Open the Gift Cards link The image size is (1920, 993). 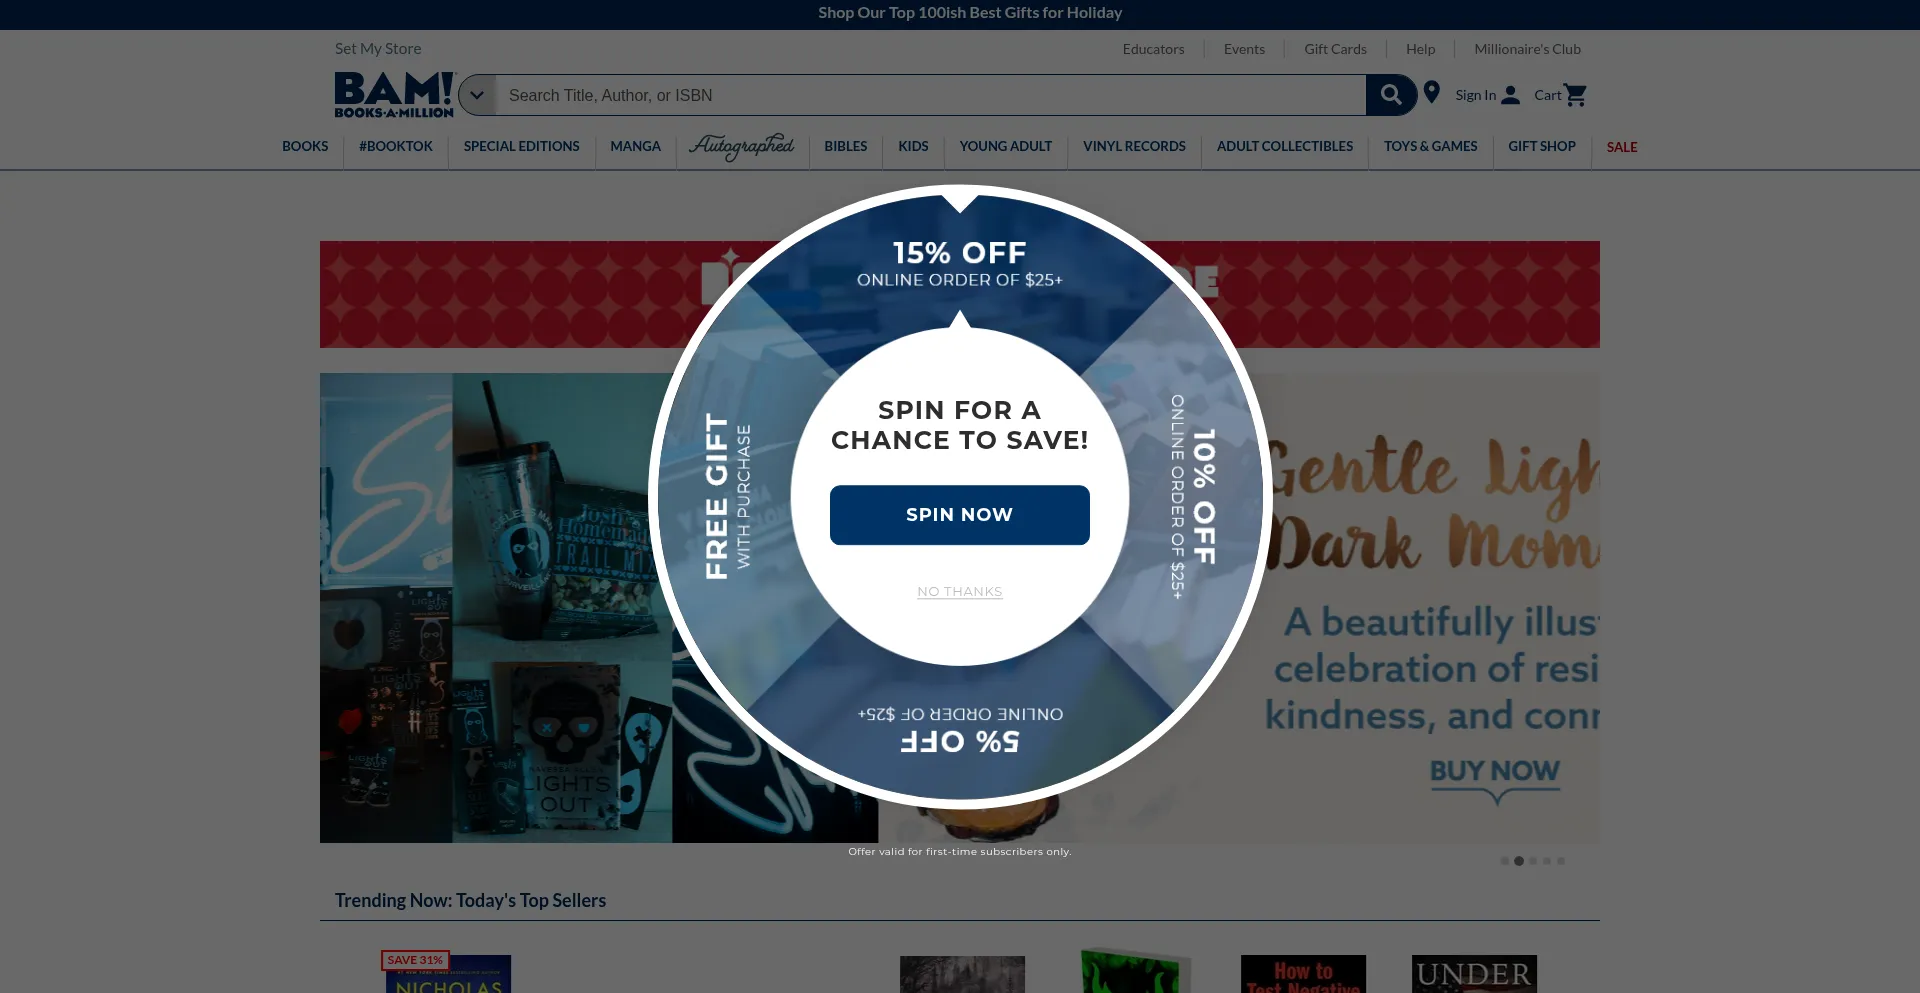point(1334,49)
